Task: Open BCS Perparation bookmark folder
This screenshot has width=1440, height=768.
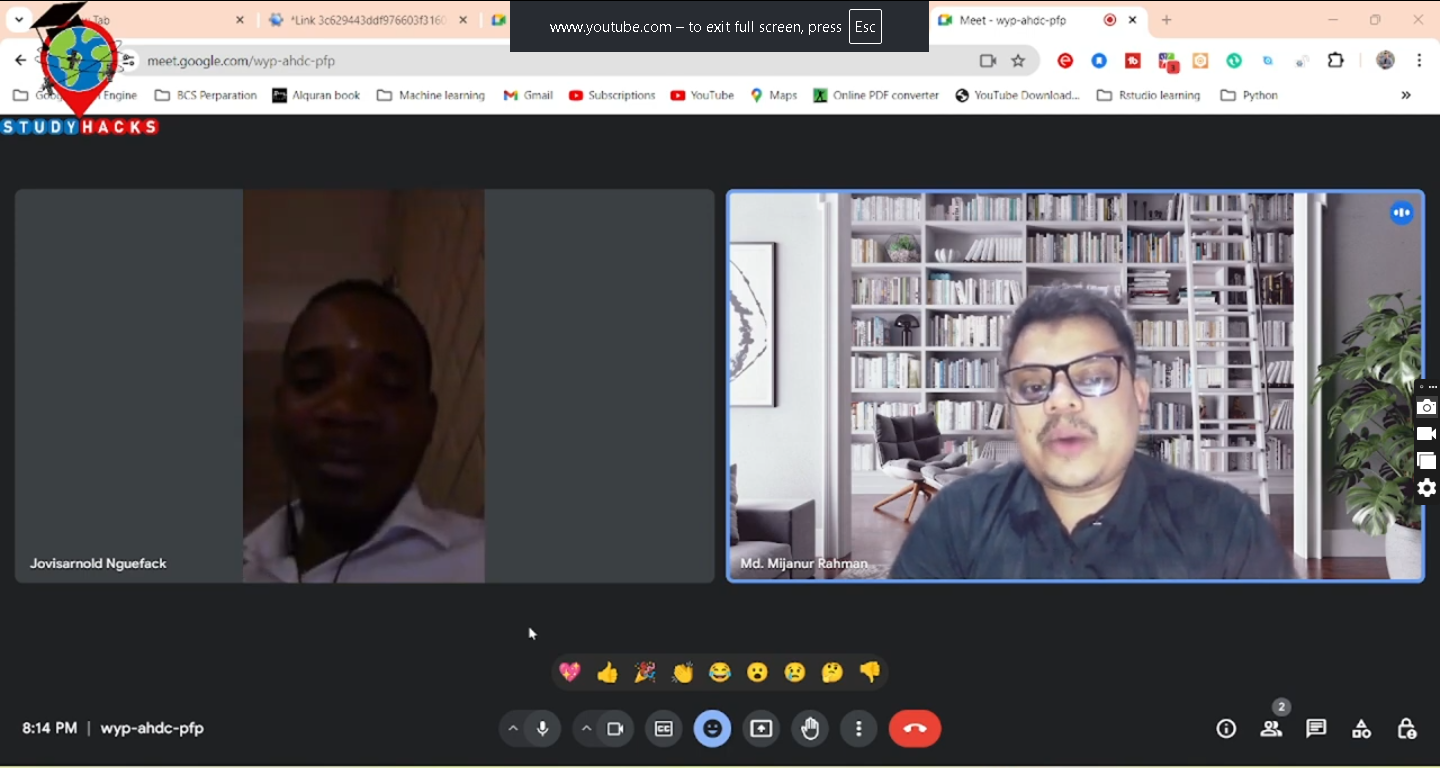Action: (x=206, y=95)
